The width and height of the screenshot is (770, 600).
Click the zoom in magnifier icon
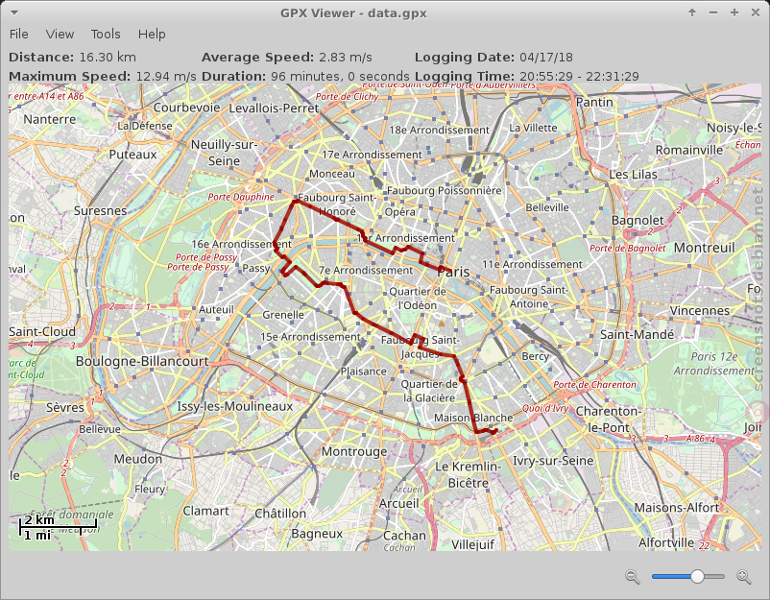(x=743, y=576)
